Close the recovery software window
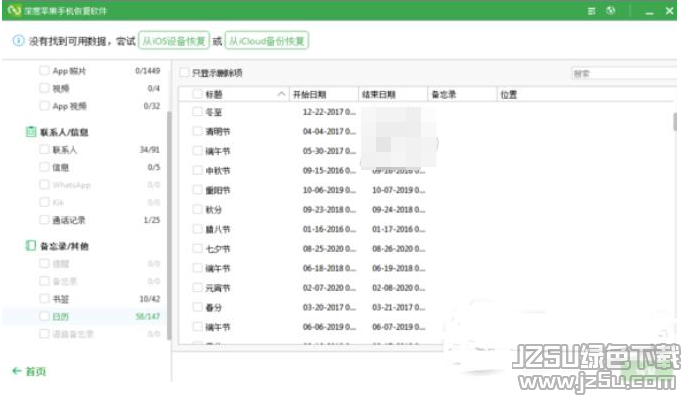Image resolution: width=682 pixels, height=395 pixels. click(x=669, y=11)
